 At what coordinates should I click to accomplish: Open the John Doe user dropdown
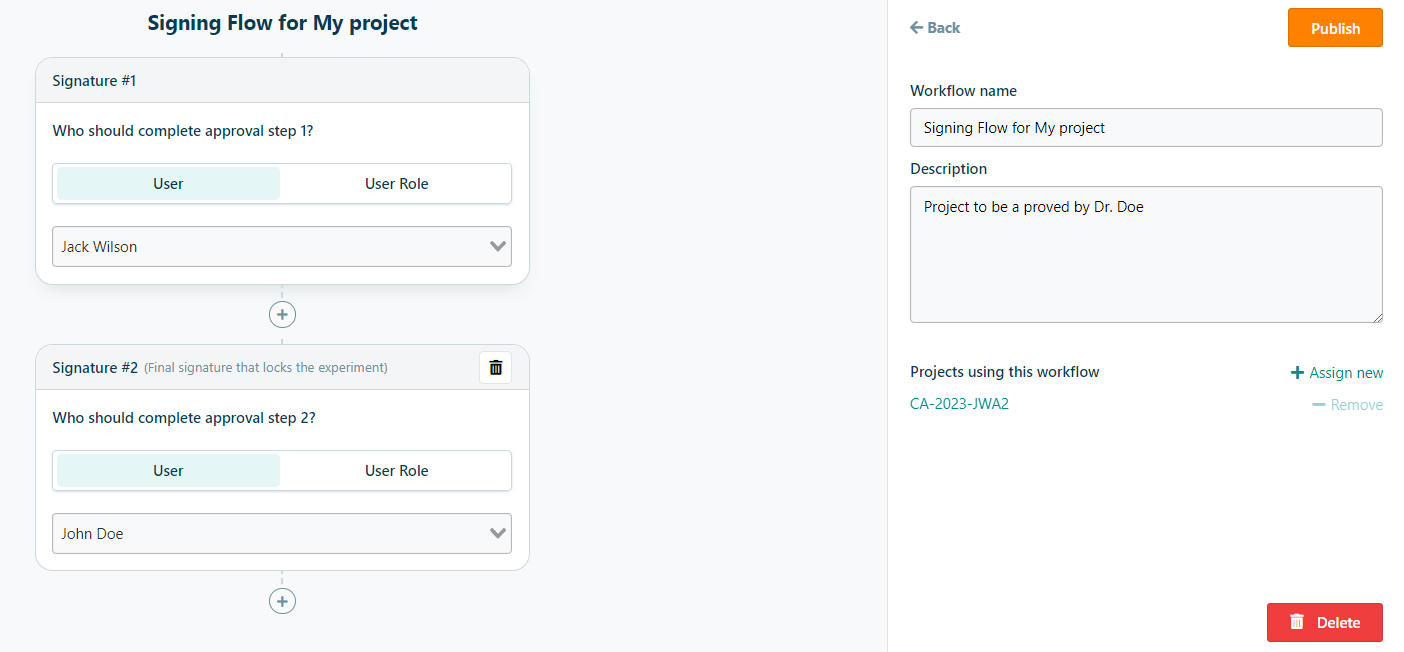pyautogui.click(x=282, y=534)
